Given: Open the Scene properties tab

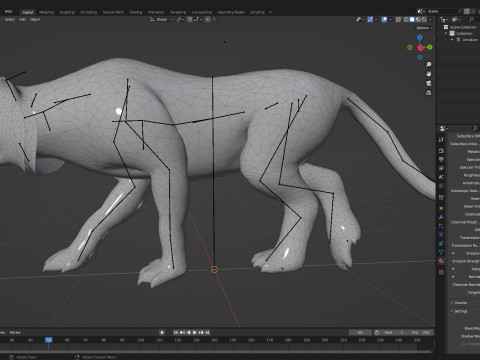Looking at the screenshot, I should [x=441, y=177].
